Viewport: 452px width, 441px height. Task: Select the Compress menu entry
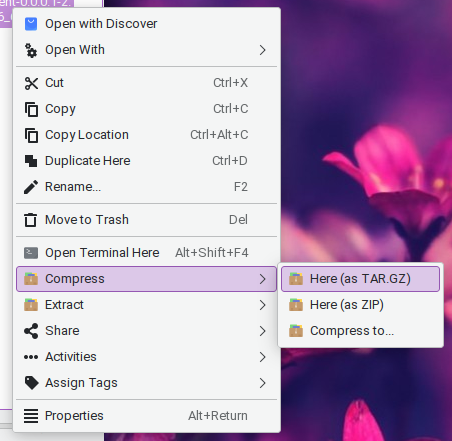146,279
